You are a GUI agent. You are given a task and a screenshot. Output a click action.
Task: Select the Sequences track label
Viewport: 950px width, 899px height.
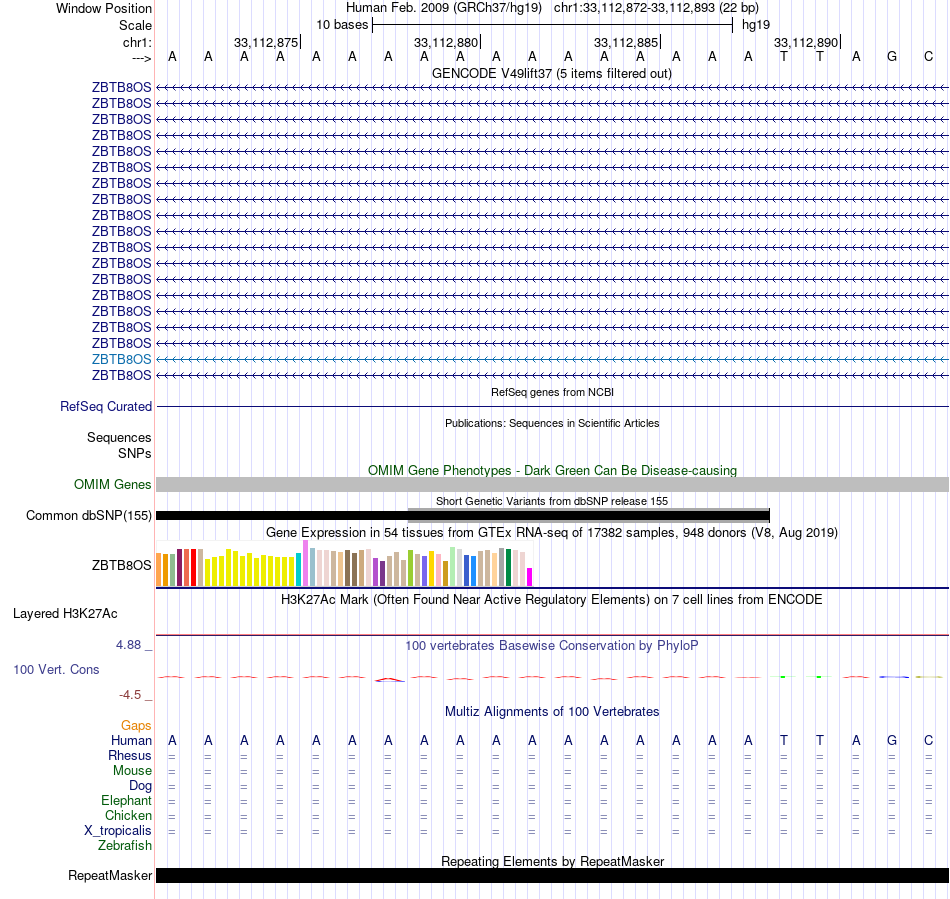(119, 437)
